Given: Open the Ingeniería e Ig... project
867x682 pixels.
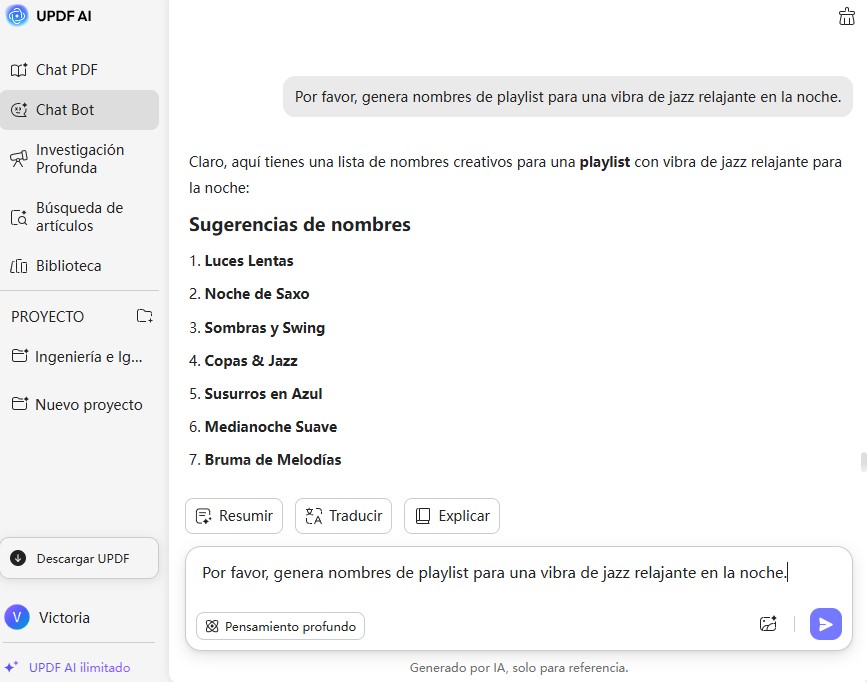Looking at the screenshot, I should click(x=88, y=356).
